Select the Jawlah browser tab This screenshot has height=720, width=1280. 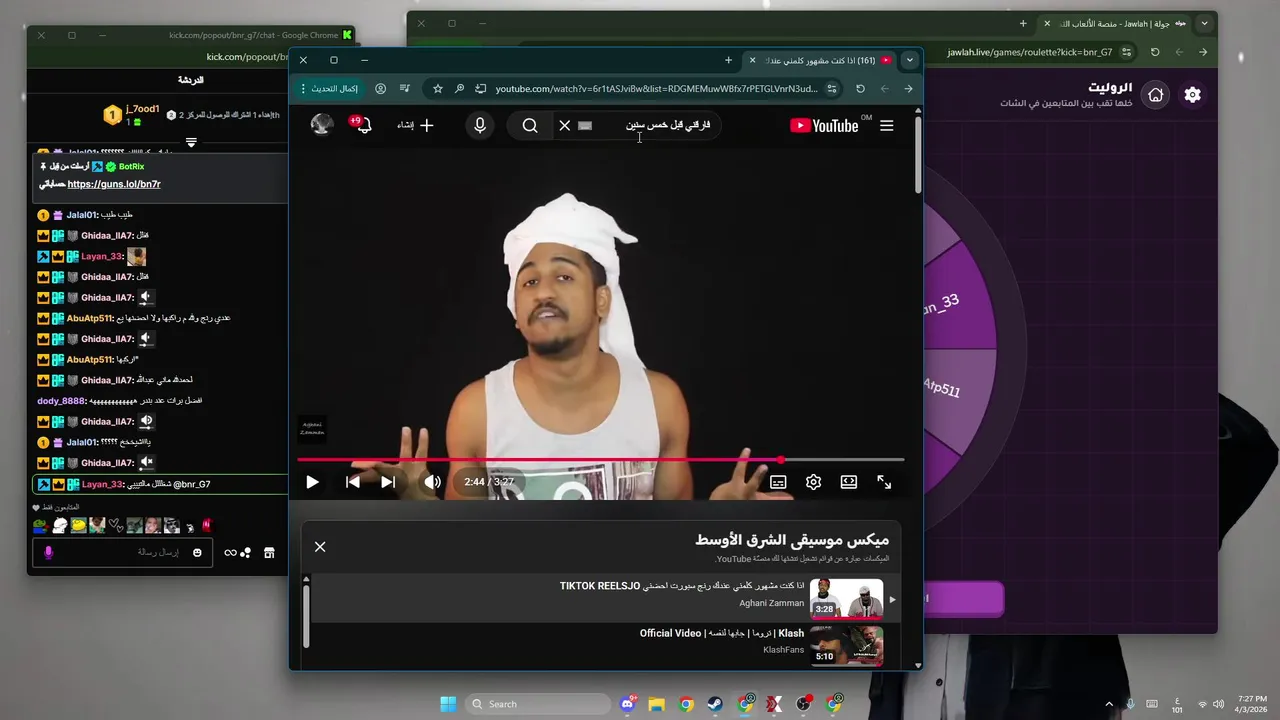coord(1115,23)
